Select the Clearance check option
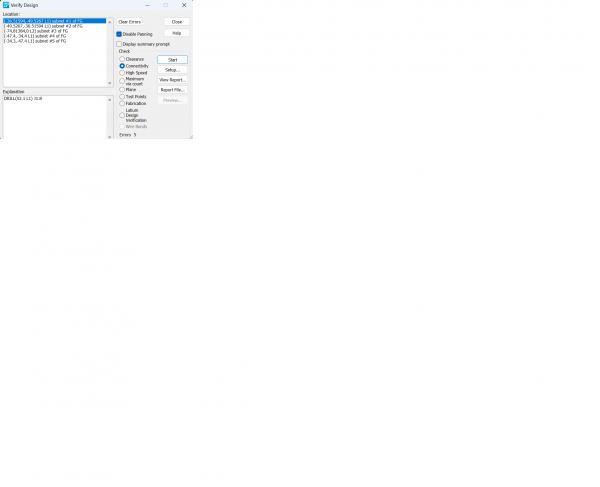The width and height of the screenshot is (600, 487). [122, 59]
